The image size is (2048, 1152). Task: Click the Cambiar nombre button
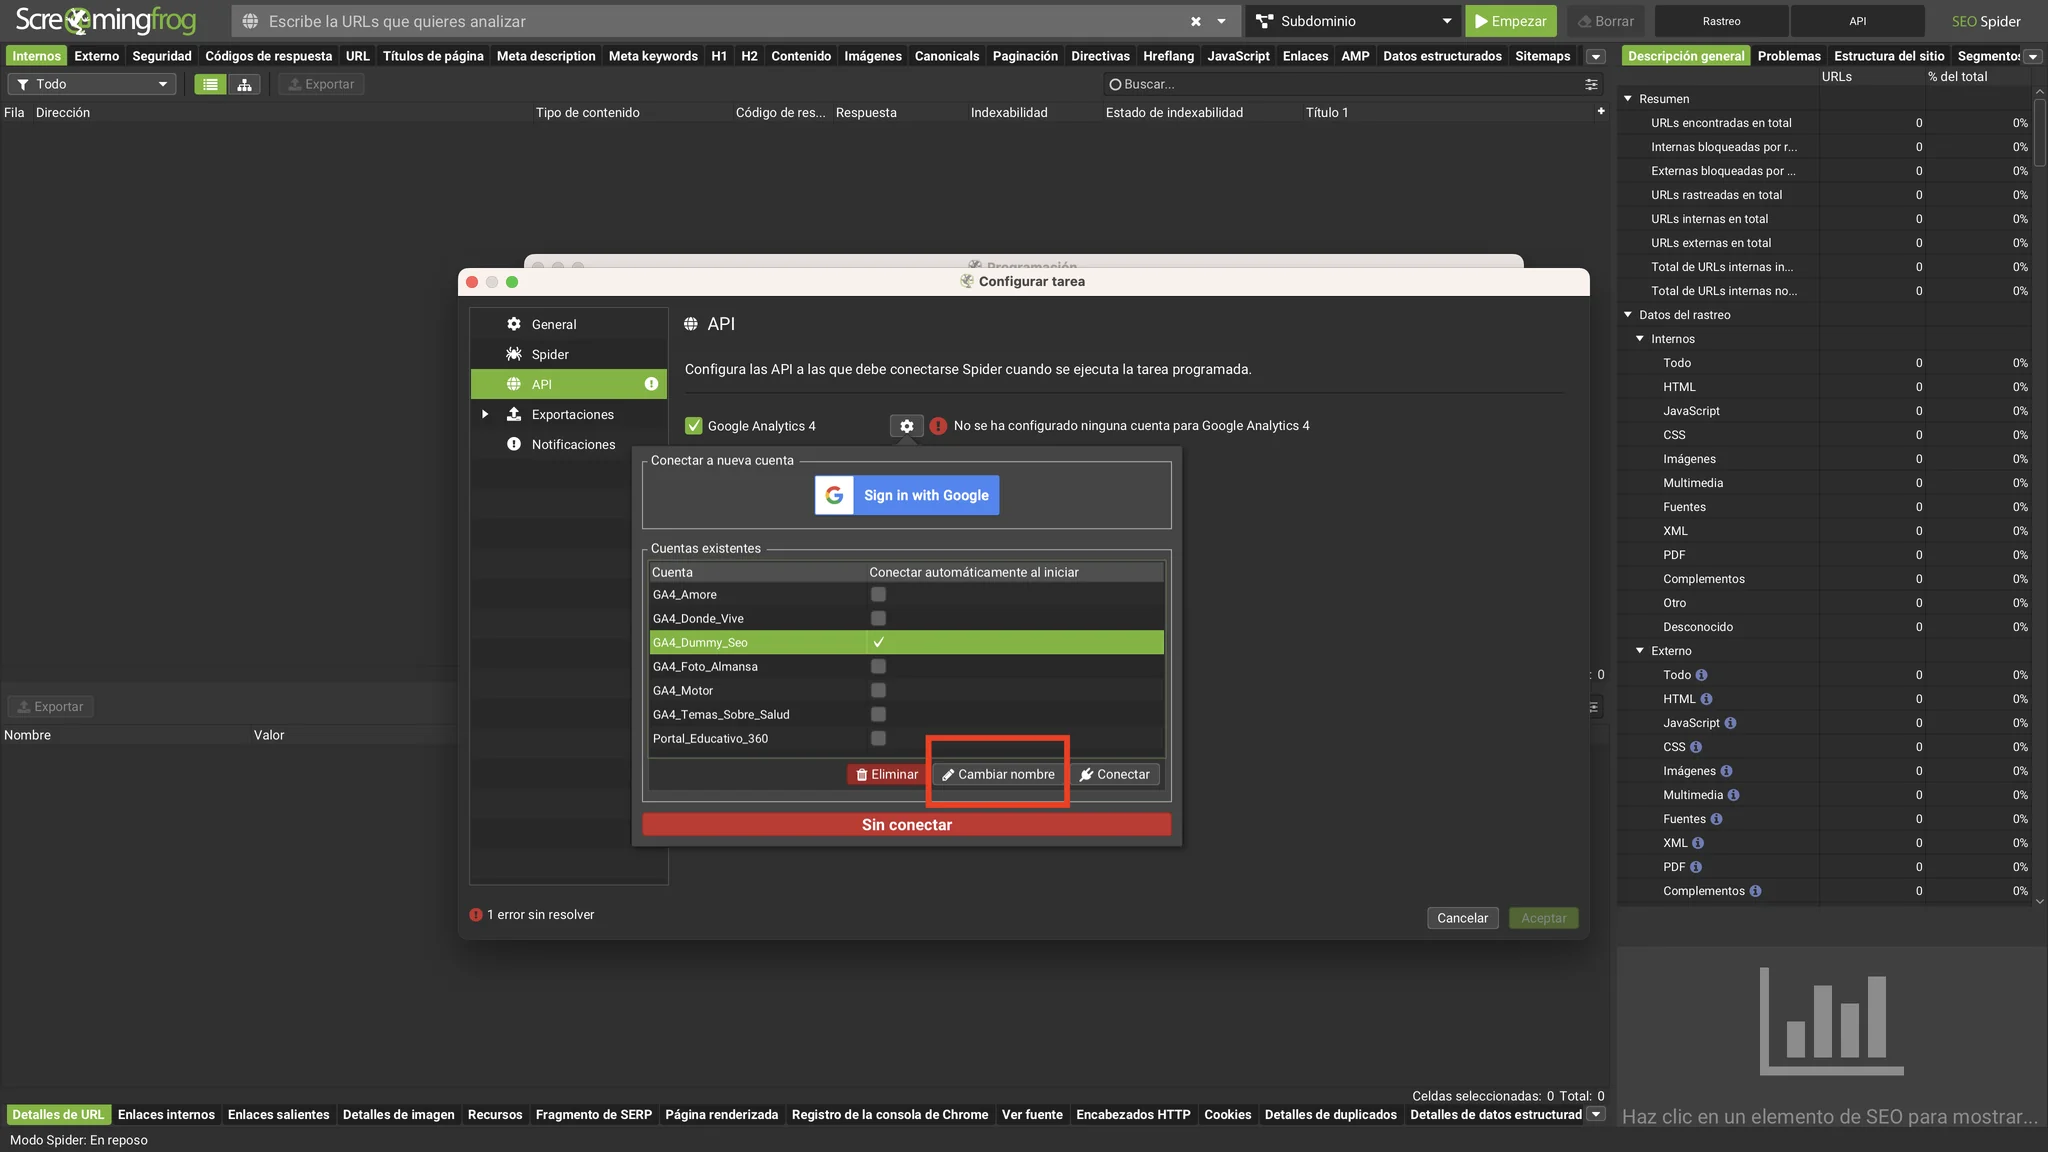pyautogui.click(x=998, y=774)
